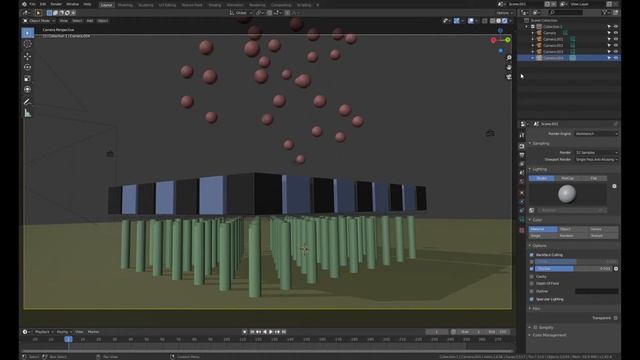Select the Scale tool
640x360 pixels.
point(28,78)
